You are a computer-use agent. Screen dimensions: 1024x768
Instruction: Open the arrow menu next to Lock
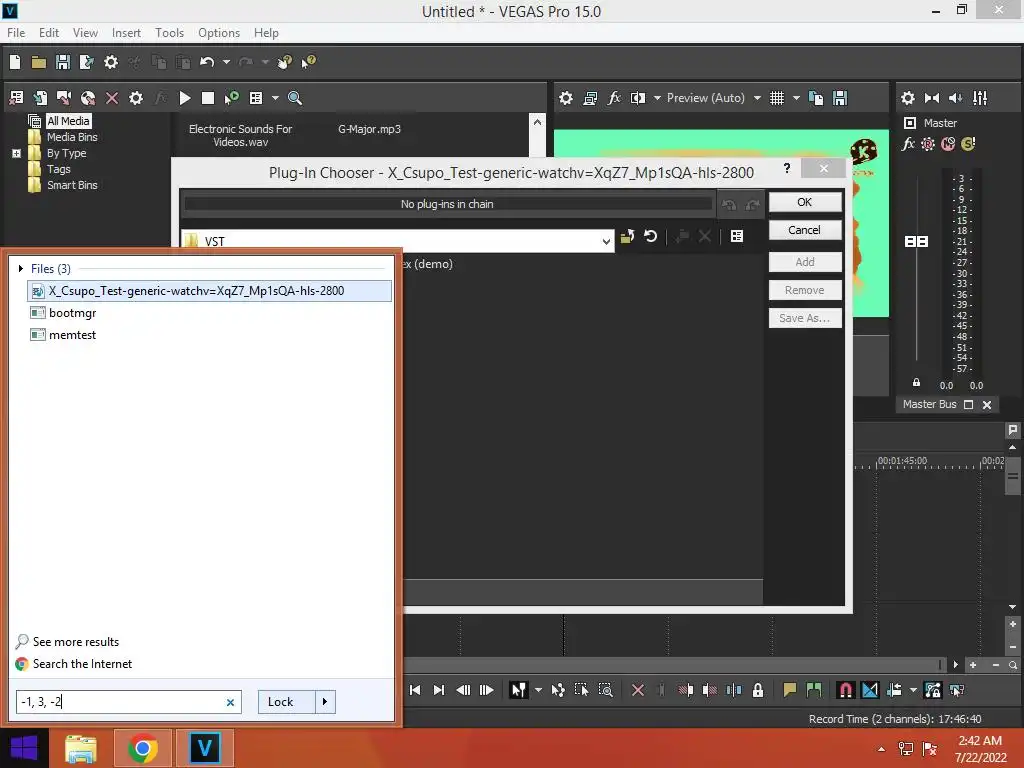tap(325, 702)
